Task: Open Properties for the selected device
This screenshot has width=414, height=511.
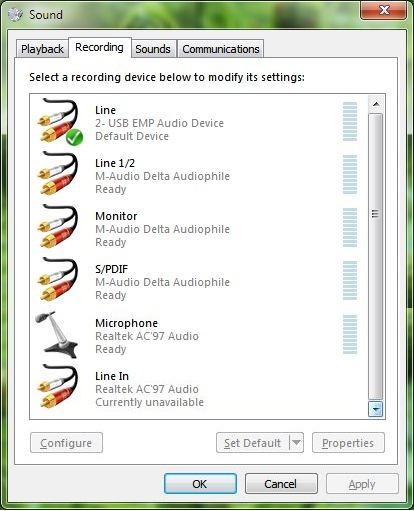Action: click(x=348, y=443)
